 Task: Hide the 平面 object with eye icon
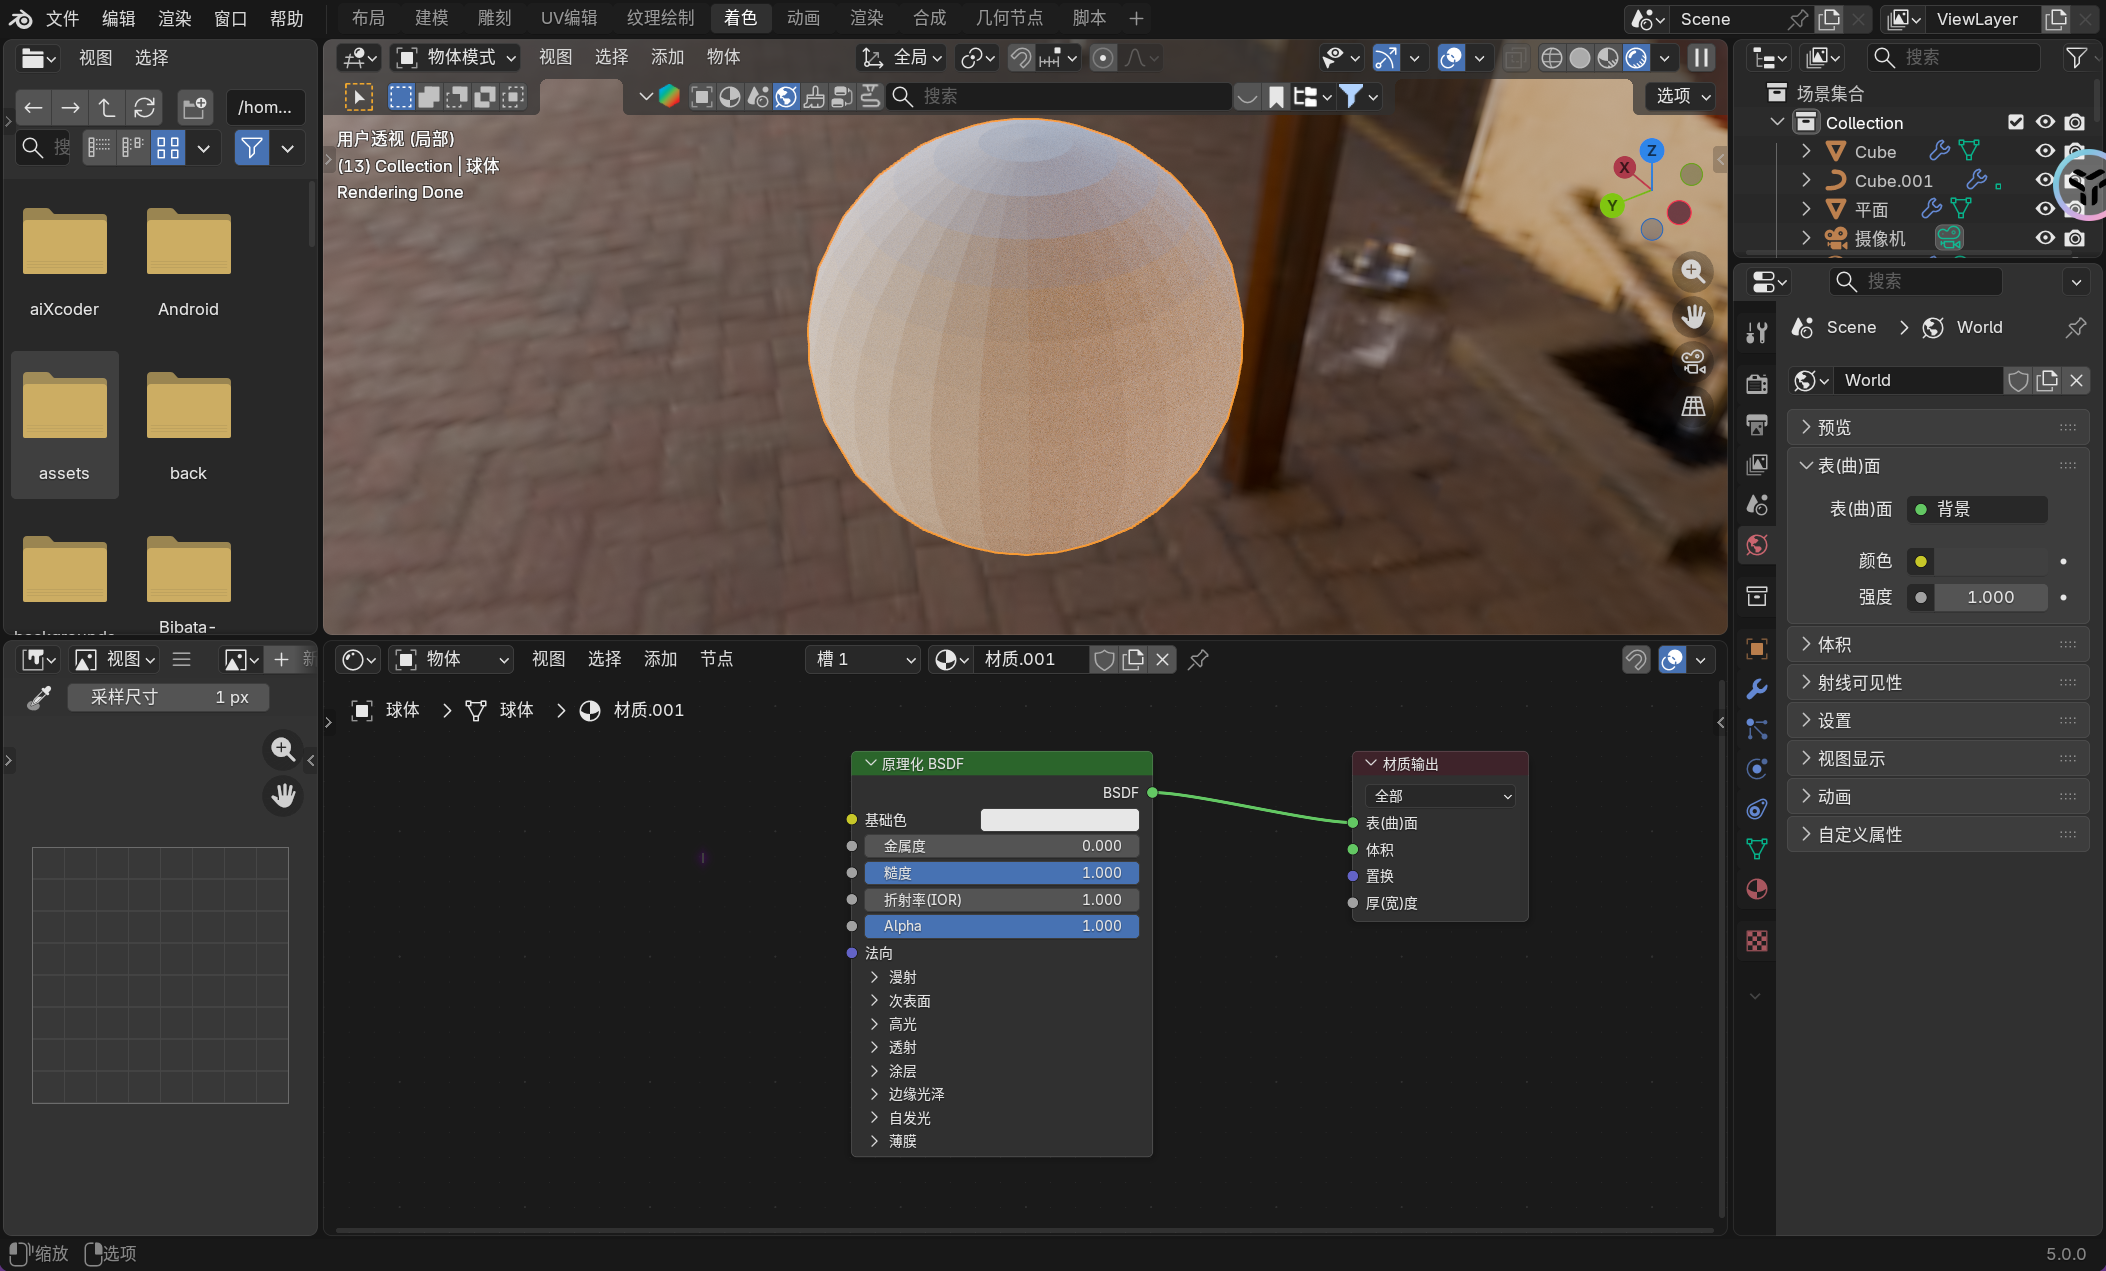pyautogui.click(x=2045, y=209)
